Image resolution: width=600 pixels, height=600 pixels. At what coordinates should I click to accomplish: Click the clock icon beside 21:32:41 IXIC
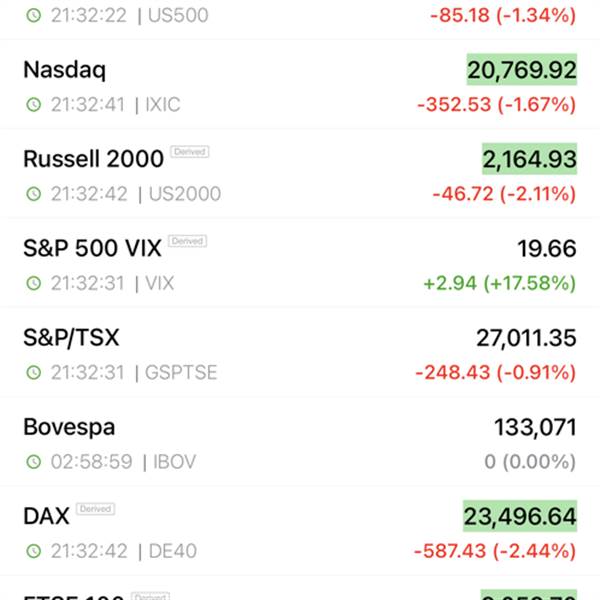(34, 104)
